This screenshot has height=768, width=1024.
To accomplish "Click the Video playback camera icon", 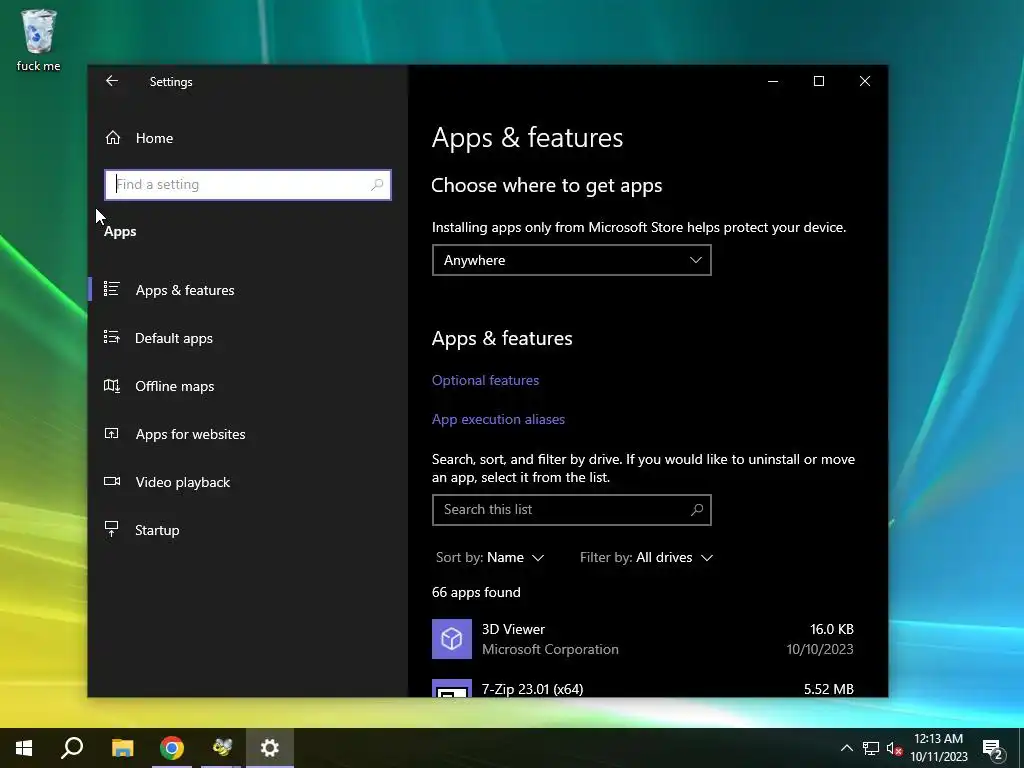I will 112,481.
